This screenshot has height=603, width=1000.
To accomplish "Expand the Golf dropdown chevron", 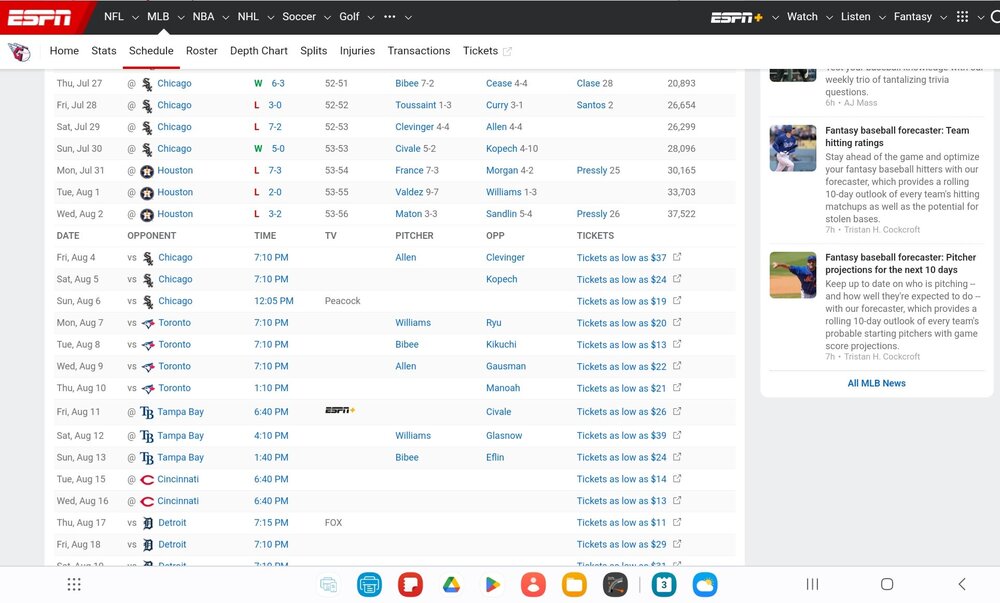I will (371, 17).
